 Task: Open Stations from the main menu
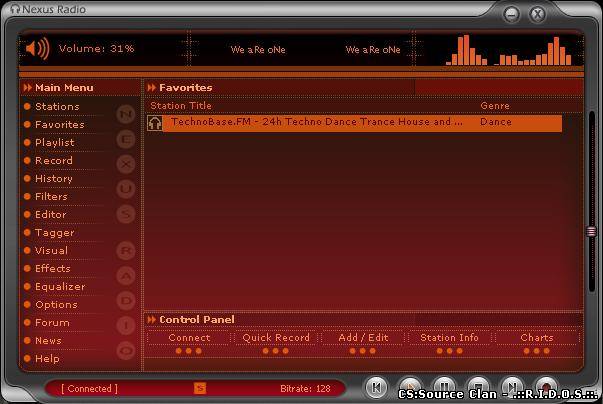click(57, 107)
